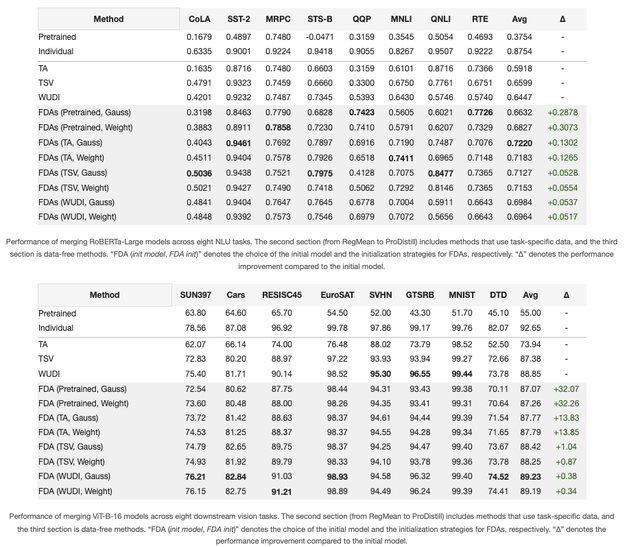640x547 pixels.
Task: Click the bold 0.5036 CoLA cell
Action: pyautogui.click(x=199, y=172)
